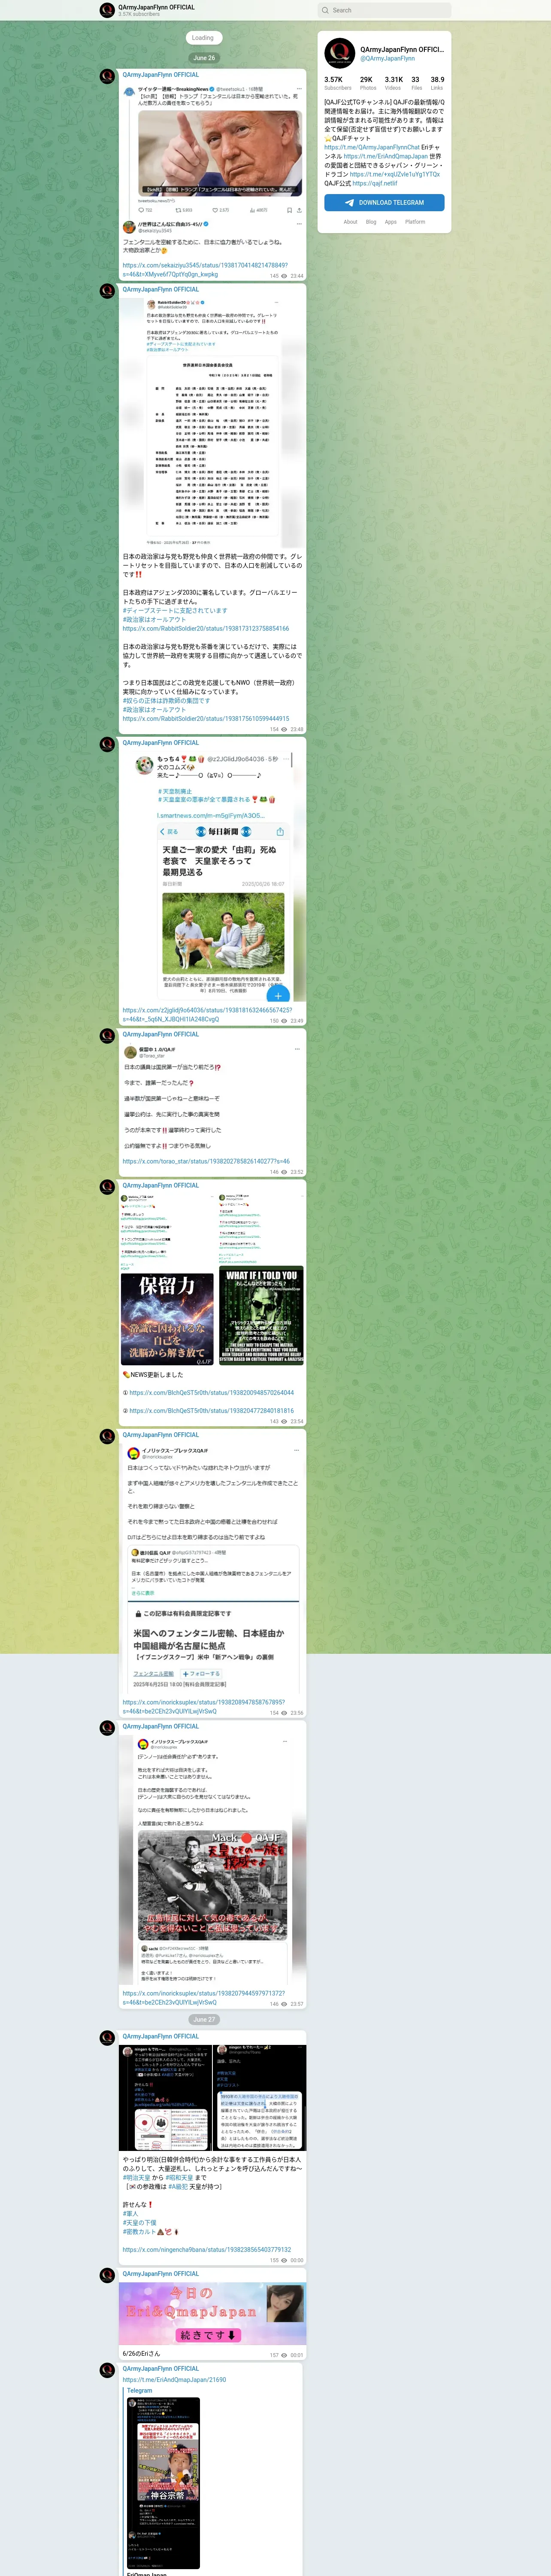Open hashtag #明治天皇
The height and width of the screenshot is (2576, 551).
[x=136, y=2177]
